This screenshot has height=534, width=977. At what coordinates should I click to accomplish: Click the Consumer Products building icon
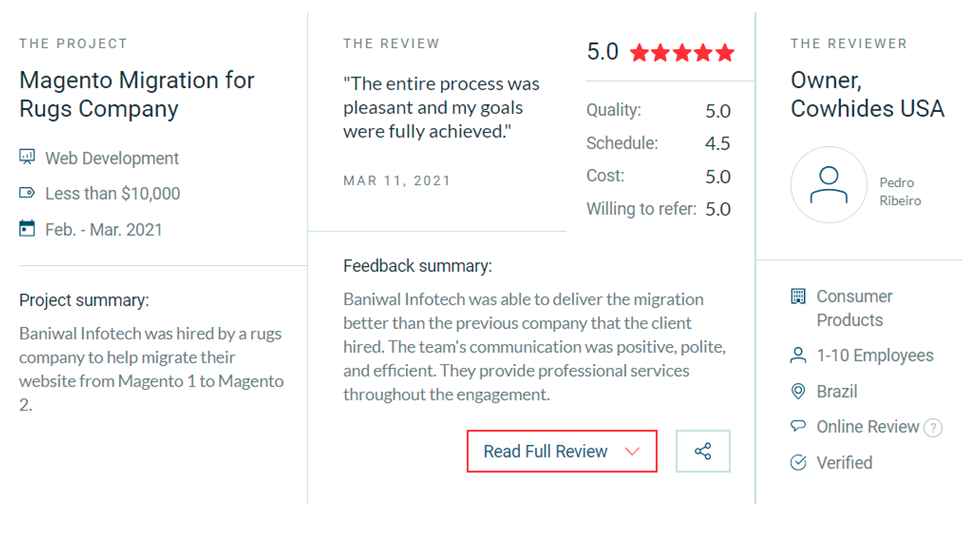pyautogui.click(x=798, y=296)
